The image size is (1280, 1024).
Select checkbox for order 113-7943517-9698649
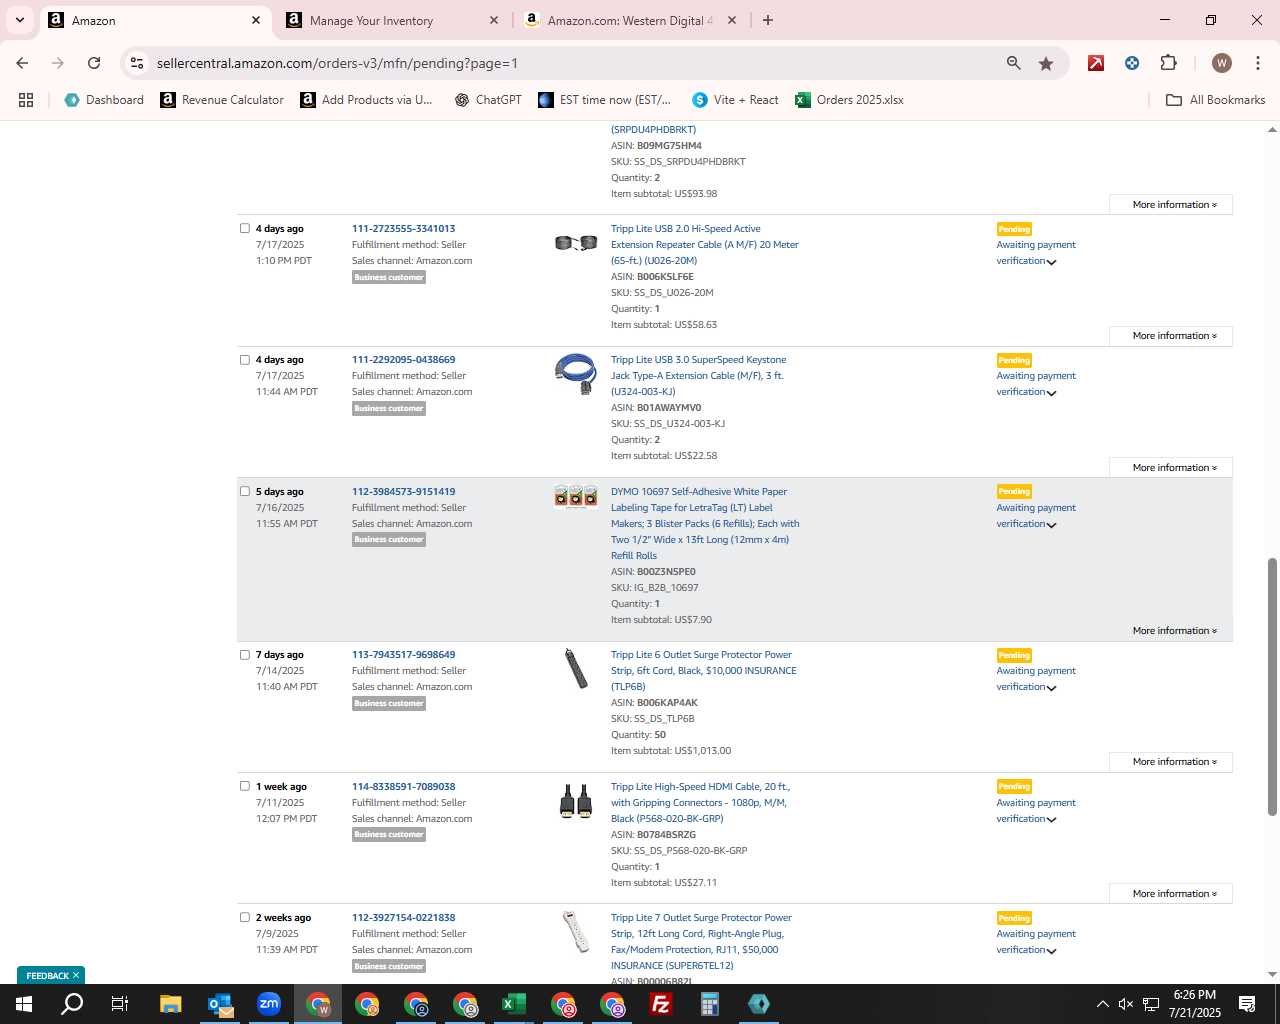point(245,654)
